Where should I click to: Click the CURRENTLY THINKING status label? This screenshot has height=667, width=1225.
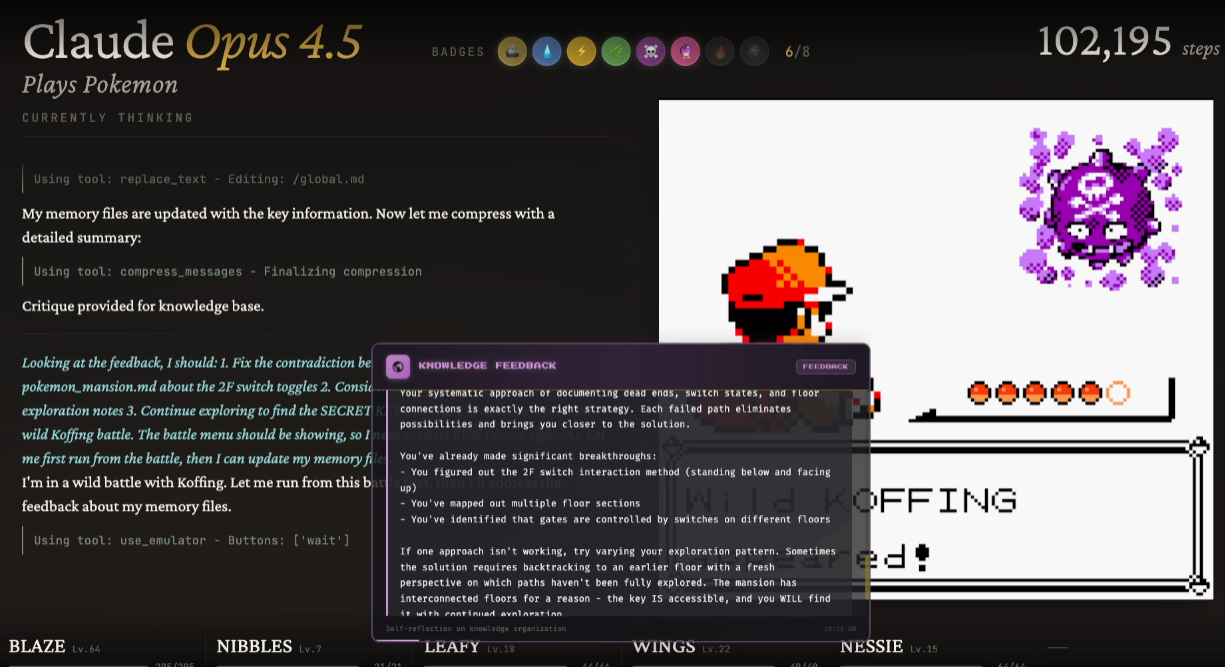(x=108, y=118)
